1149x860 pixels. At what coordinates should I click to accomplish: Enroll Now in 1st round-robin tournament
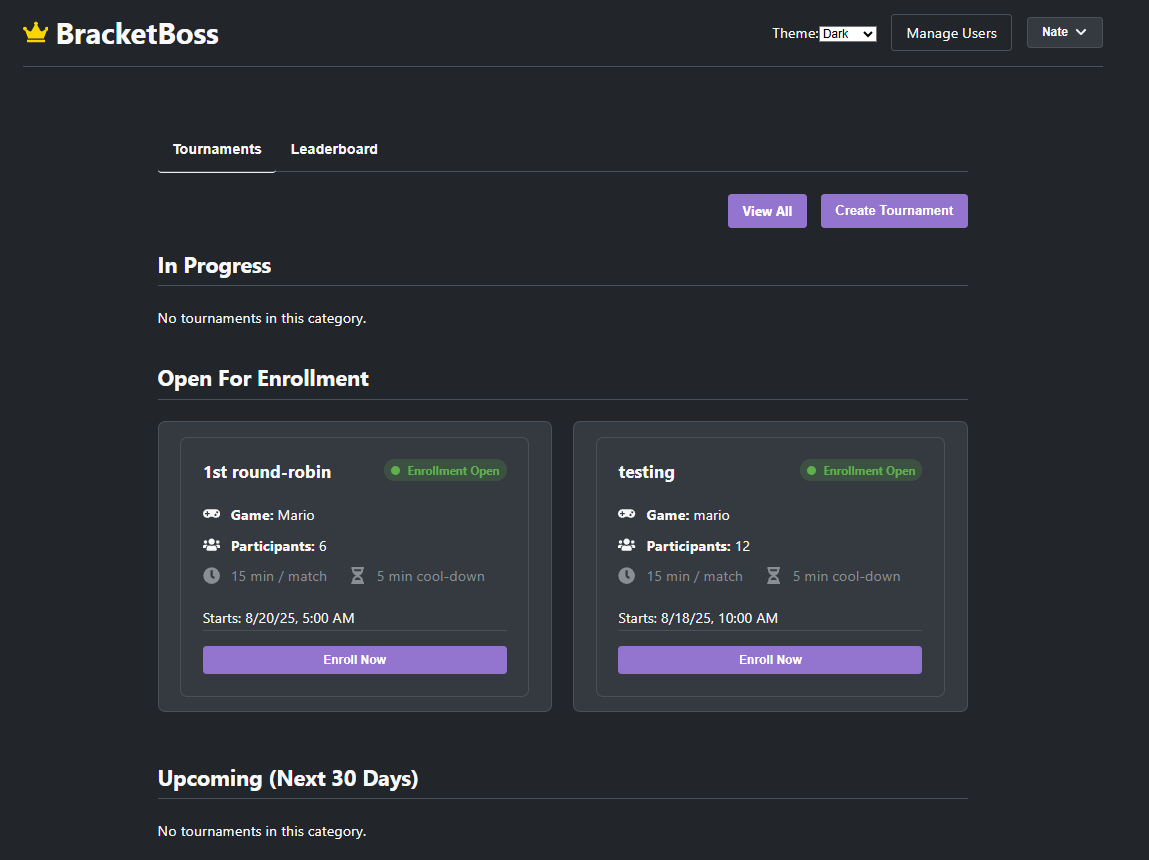(355, 660)
